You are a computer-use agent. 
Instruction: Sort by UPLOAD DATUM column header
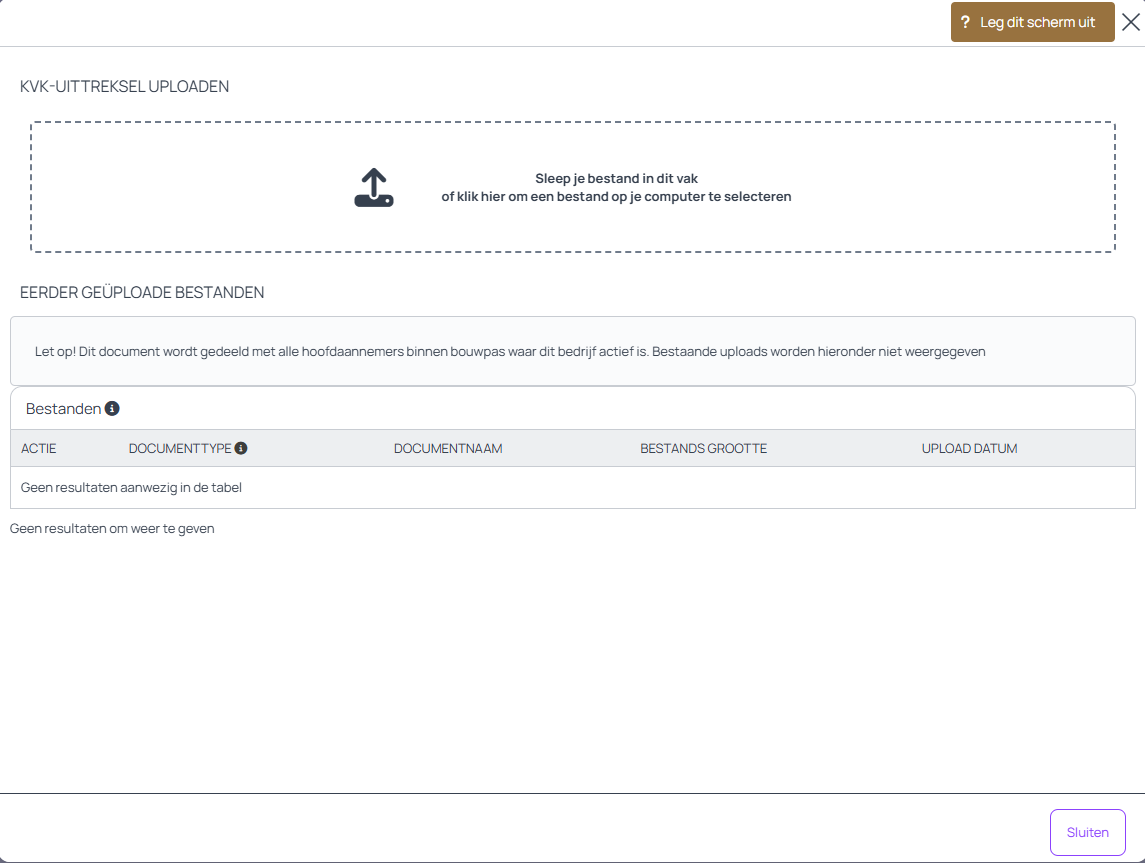click(x=969, y=449)
